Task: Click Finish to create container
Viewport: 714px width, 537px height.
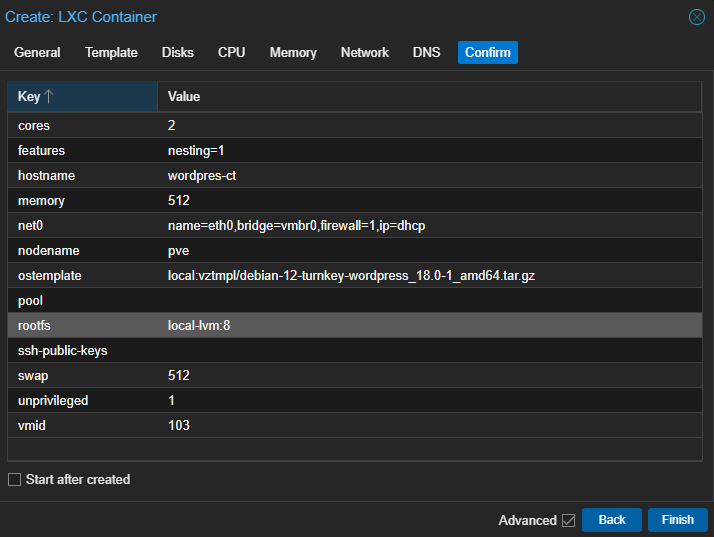Action: (x=677, y=520)
